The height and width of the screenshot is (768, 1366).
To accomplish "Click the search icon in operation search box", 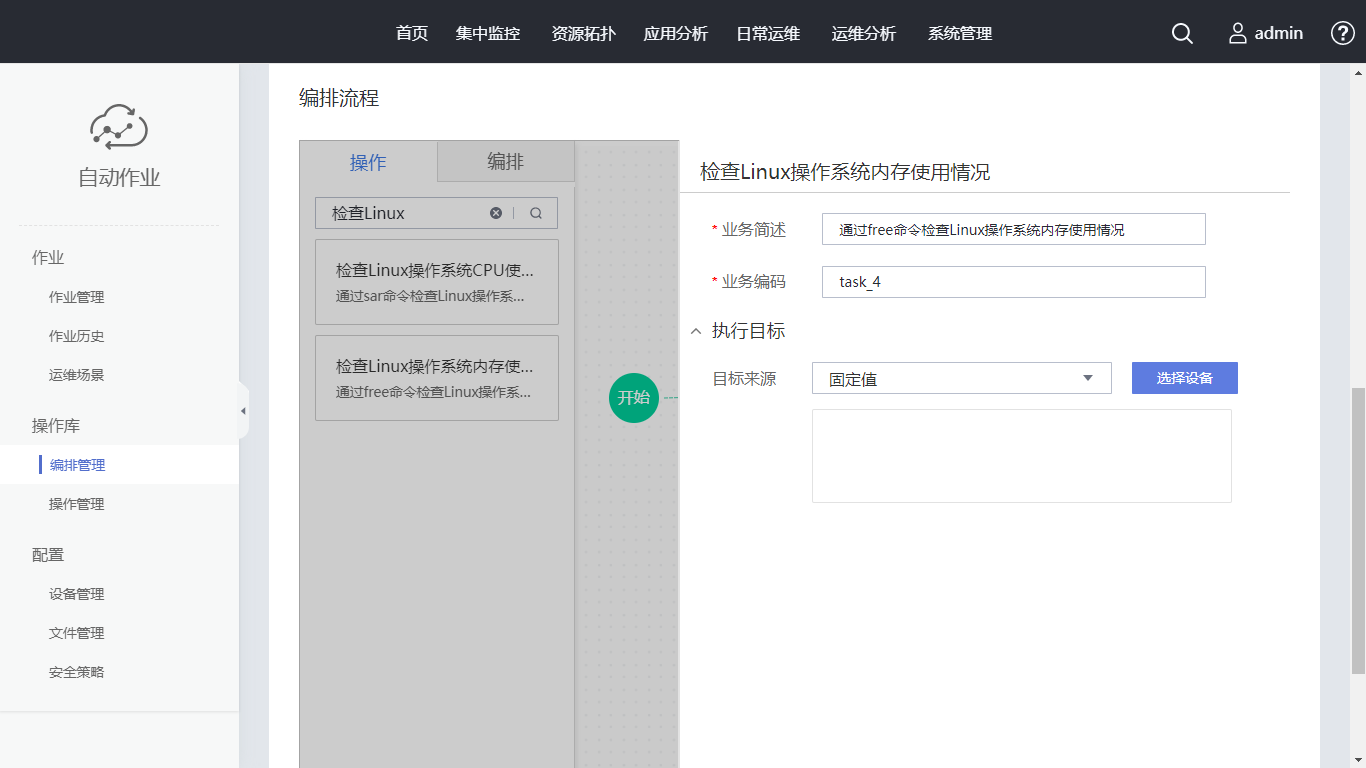I will [x=536, y=213].
